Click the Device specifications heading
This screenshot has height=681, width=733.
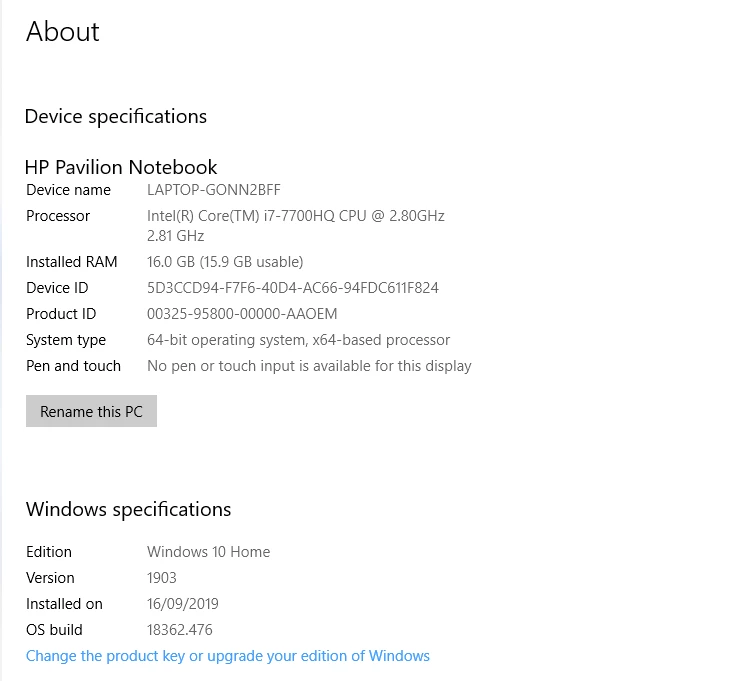[x=116, y=117]
